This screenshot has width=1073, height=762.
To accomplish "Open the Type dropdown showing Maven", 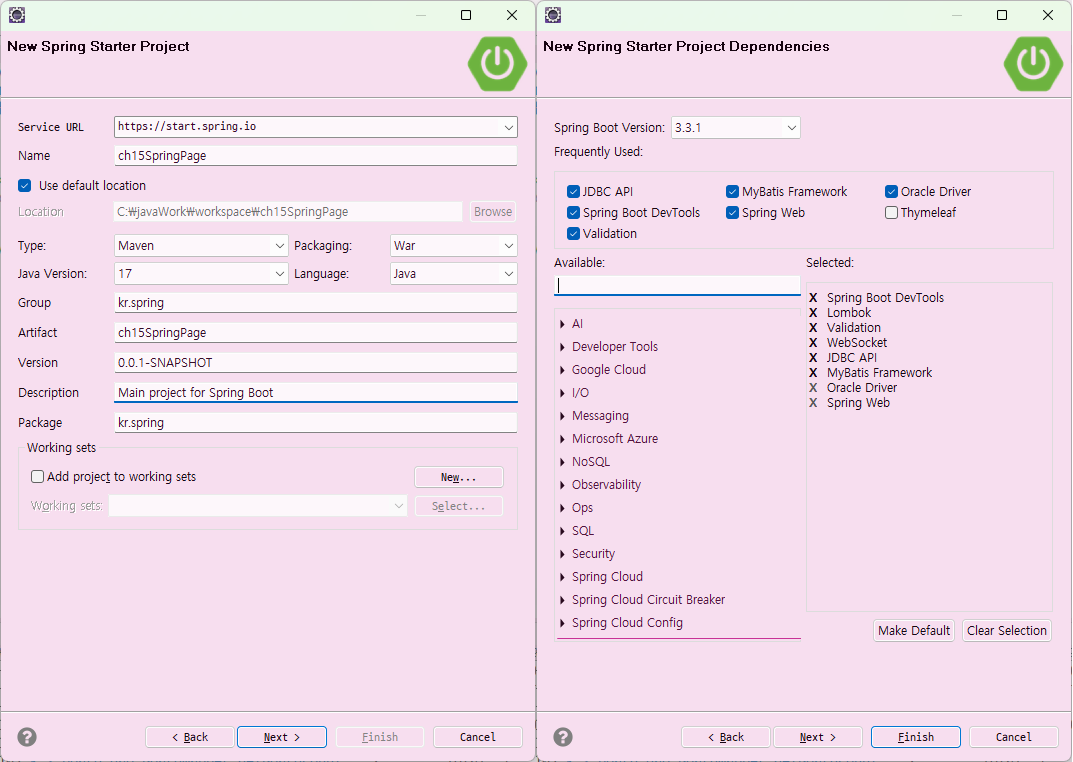I will point(279,246).
